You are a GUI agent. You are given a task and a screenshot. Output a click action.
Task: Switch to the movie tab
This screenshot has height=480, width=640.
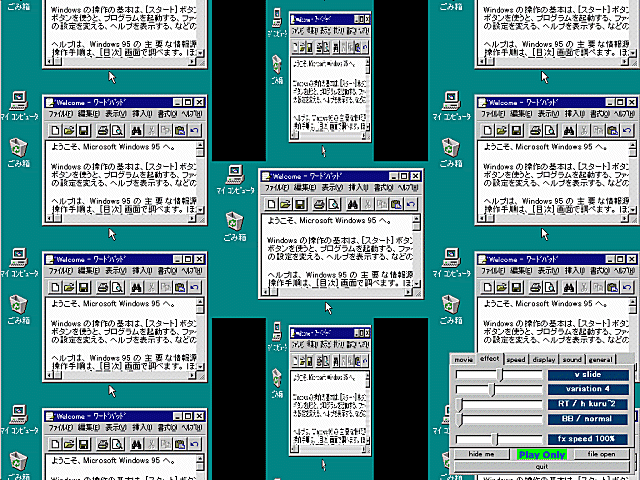[x=464, y=360]
